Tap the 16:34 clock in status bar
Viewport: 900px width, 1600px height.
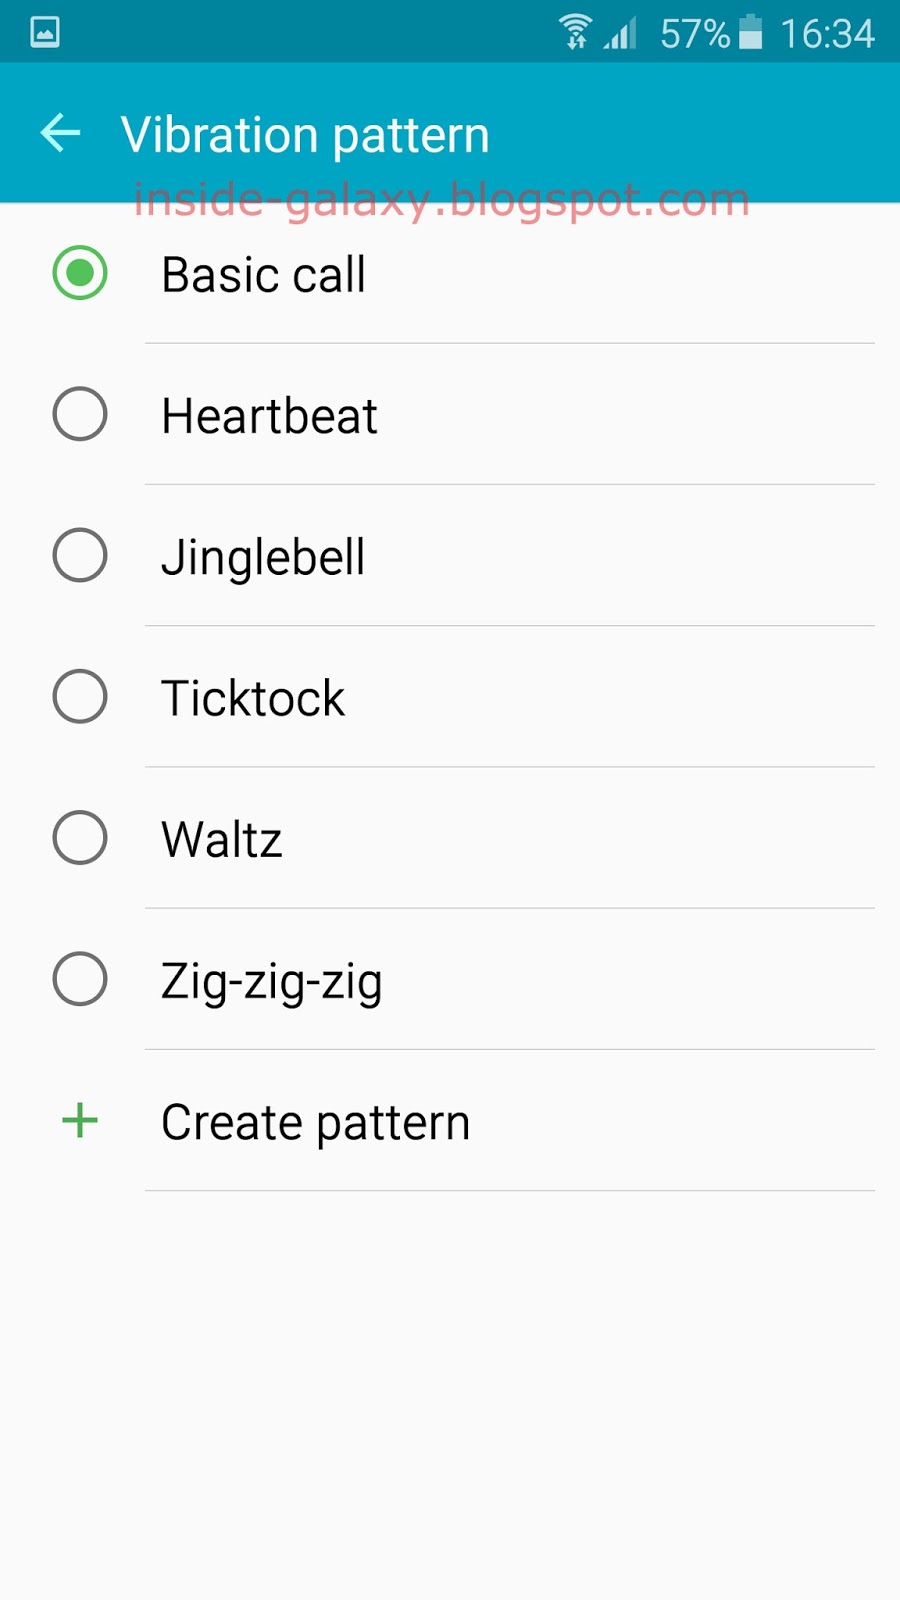coord(827,34)
